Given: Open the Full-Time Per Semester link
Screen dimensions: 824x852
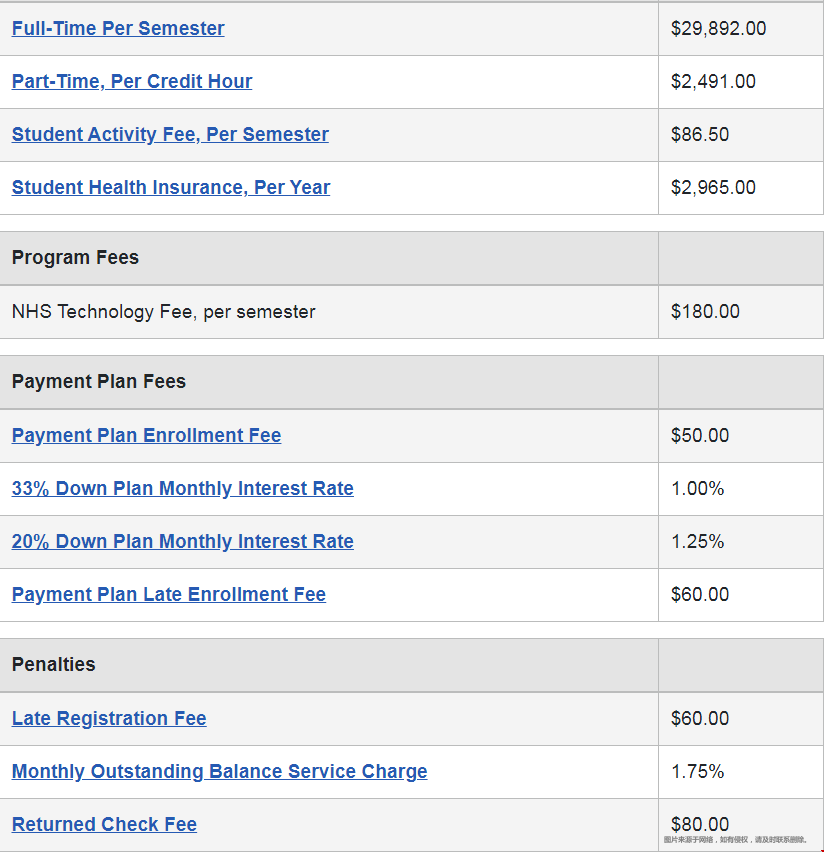Looking at the screenshot, I should tap(118, 28).
